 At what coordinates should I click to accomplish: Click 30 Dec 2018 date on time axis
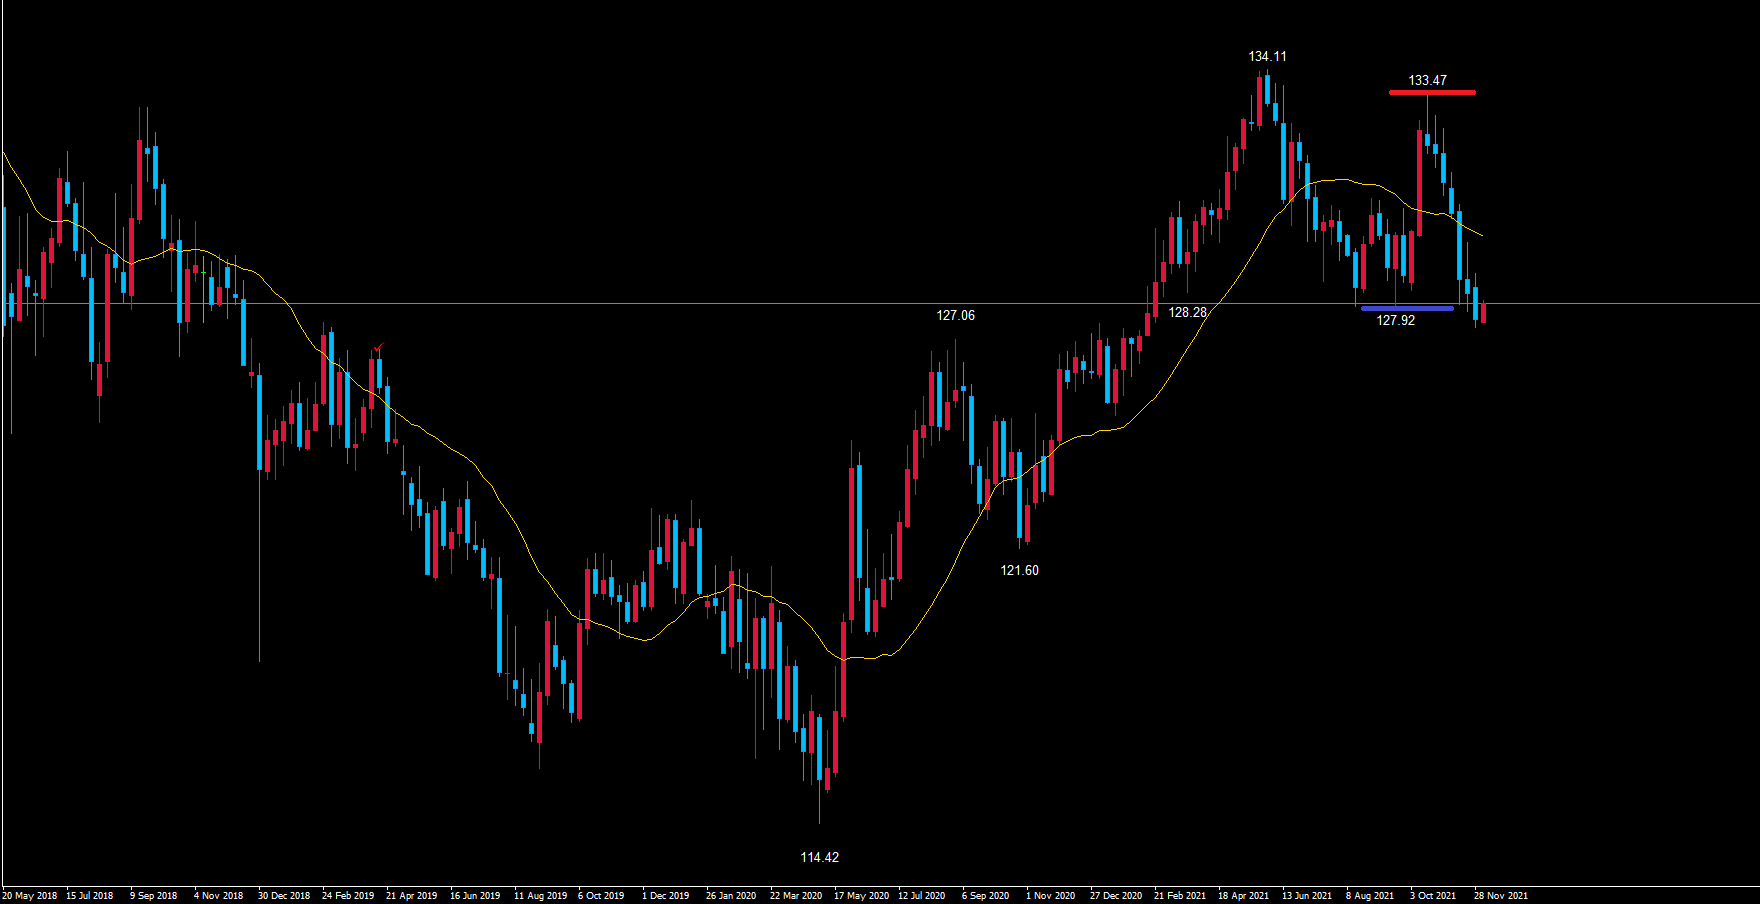tap(284, 895)
